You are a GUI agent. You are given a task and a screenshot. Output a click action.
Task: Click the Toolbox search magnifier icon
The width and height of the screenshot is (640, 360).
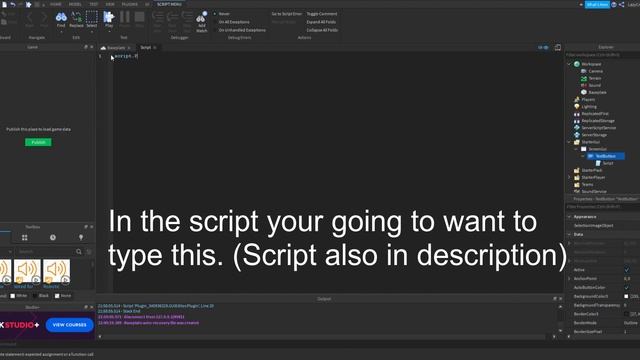(x=79, y=252)
